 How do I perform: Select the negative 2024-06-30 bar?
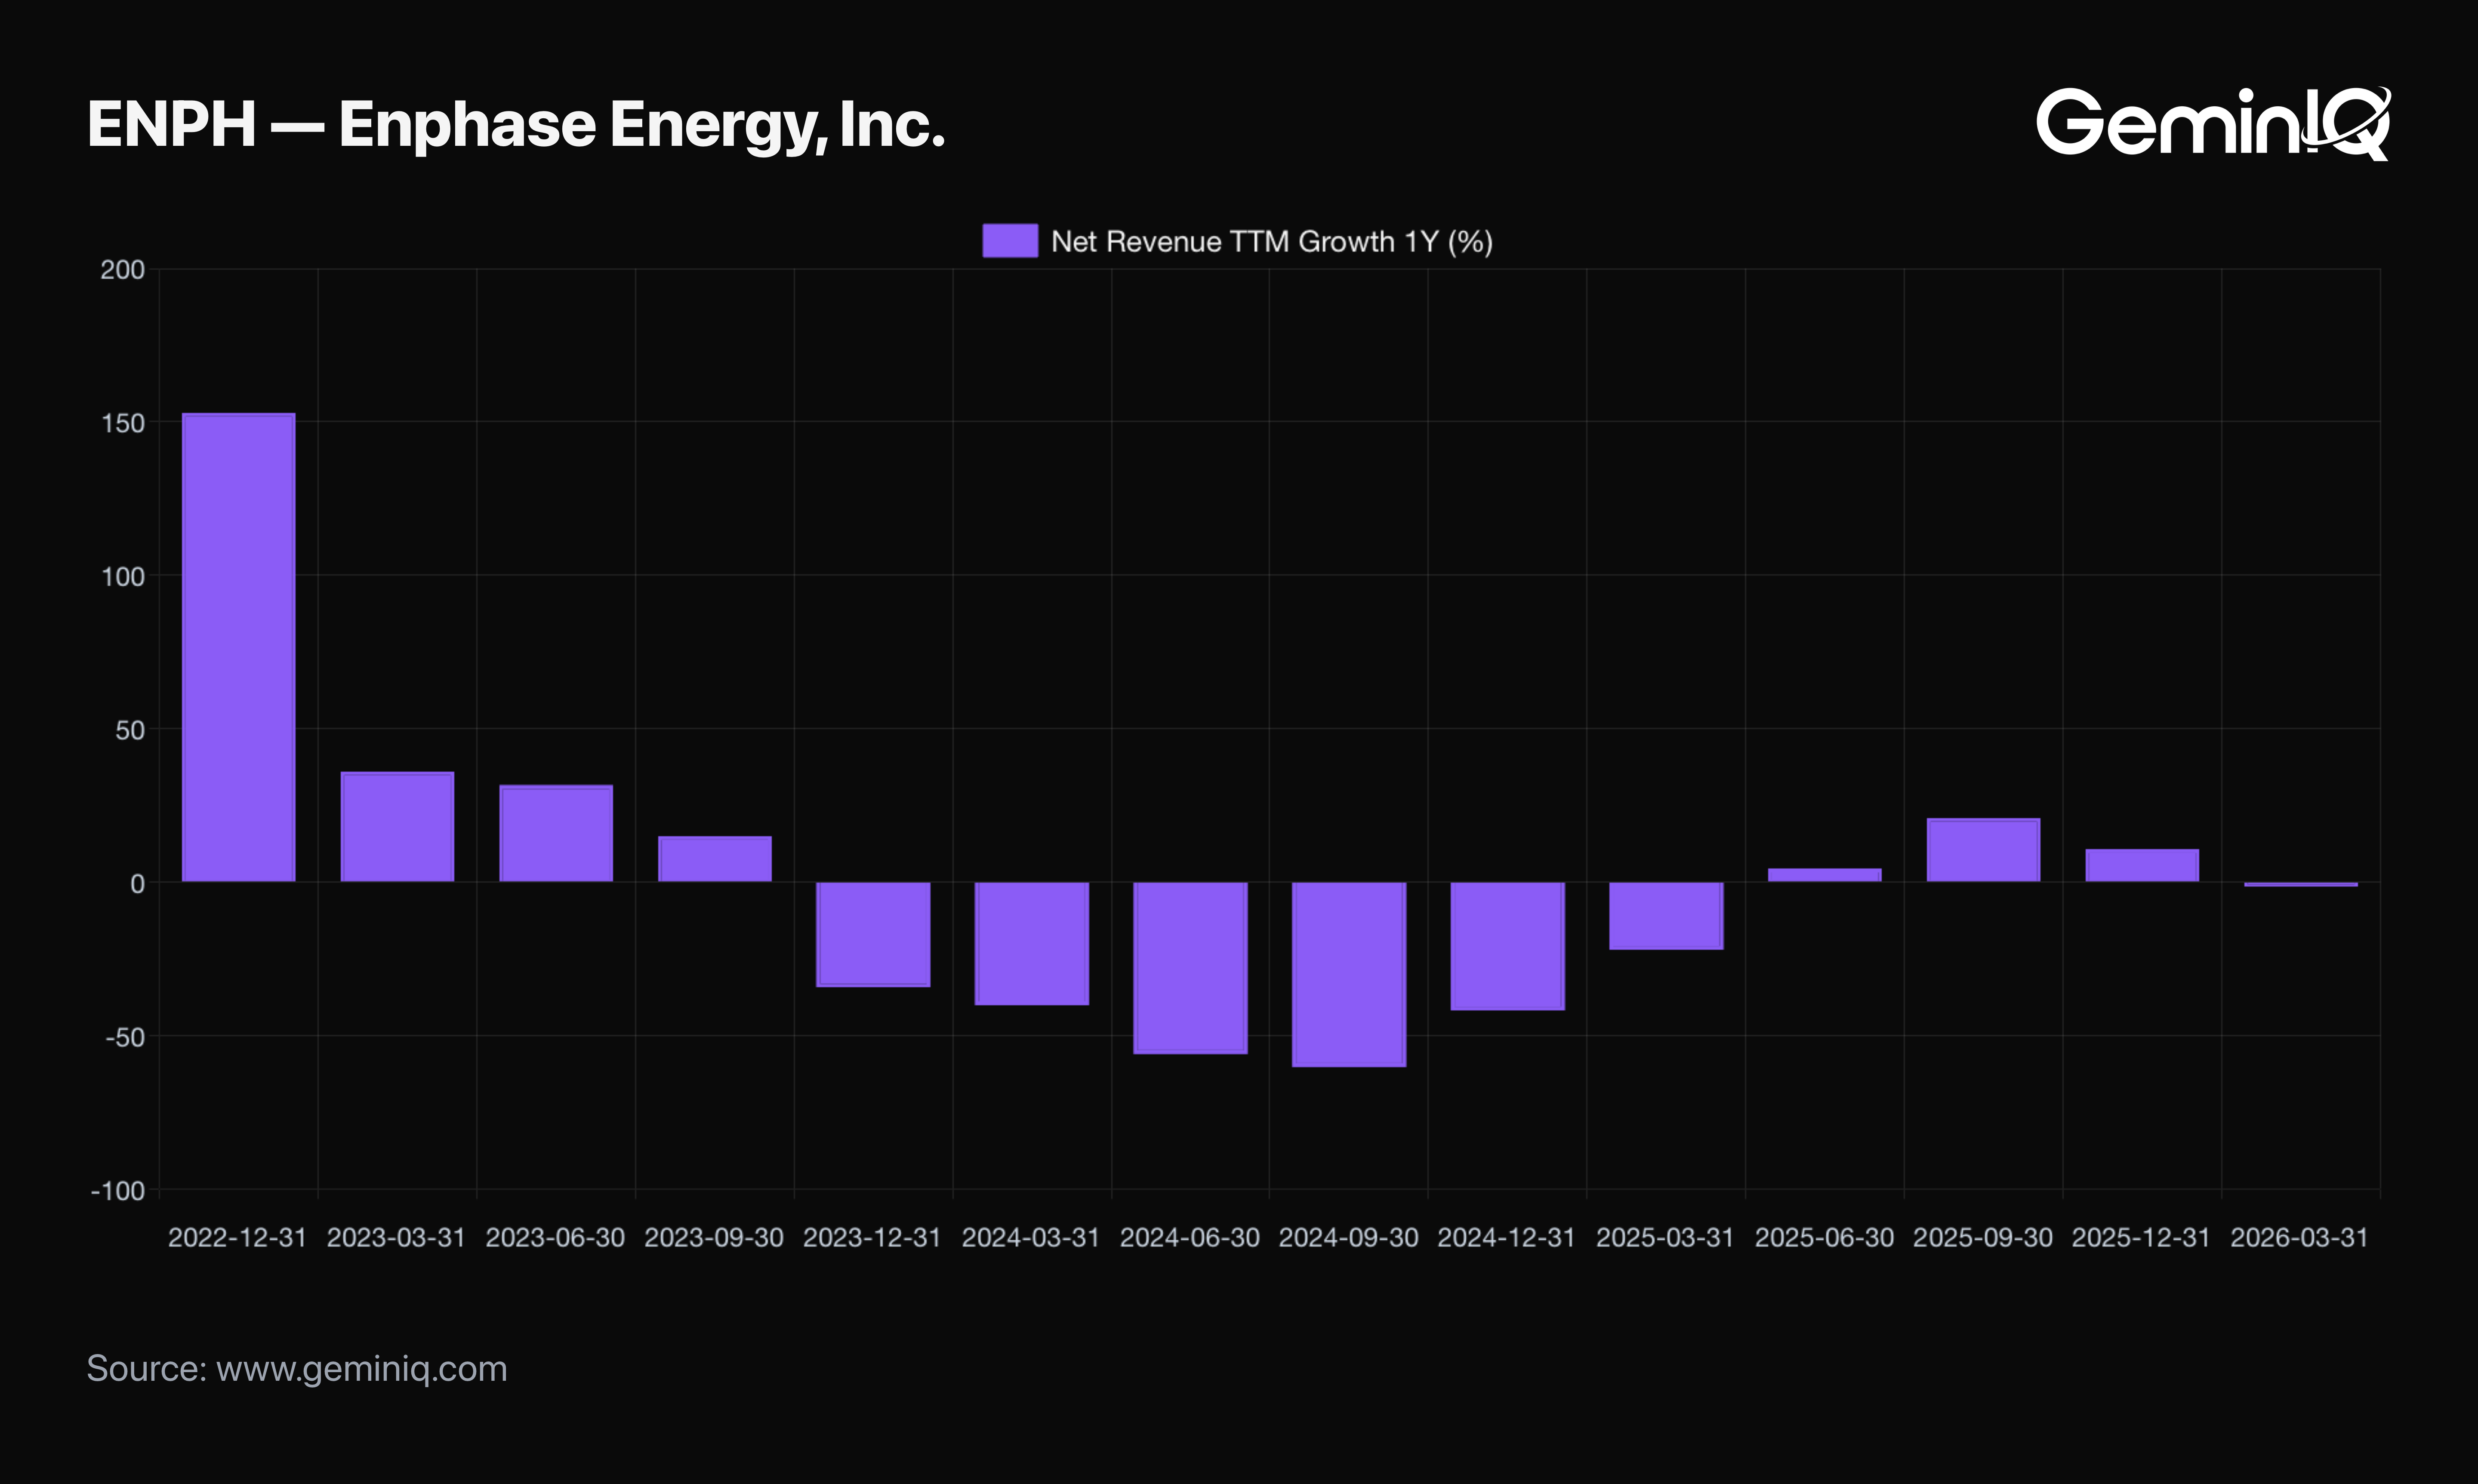pos(1190,968)
